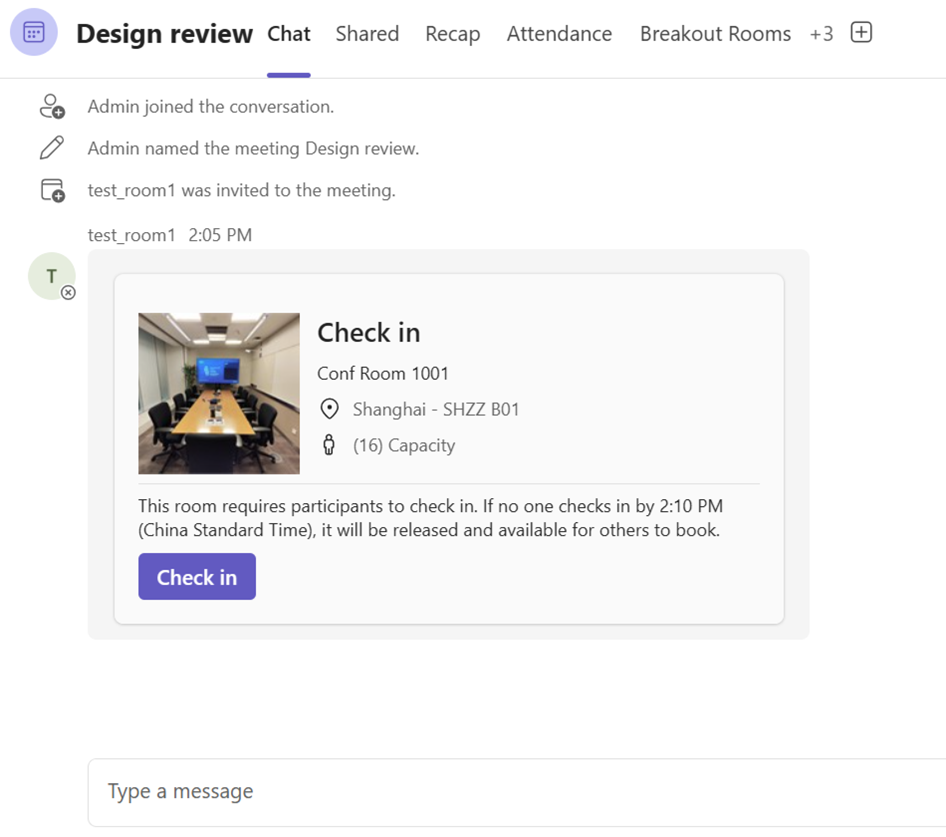Viewport: 946px width, 837px height.
Task: Add a tab with the plus icon
Action: 861,32
